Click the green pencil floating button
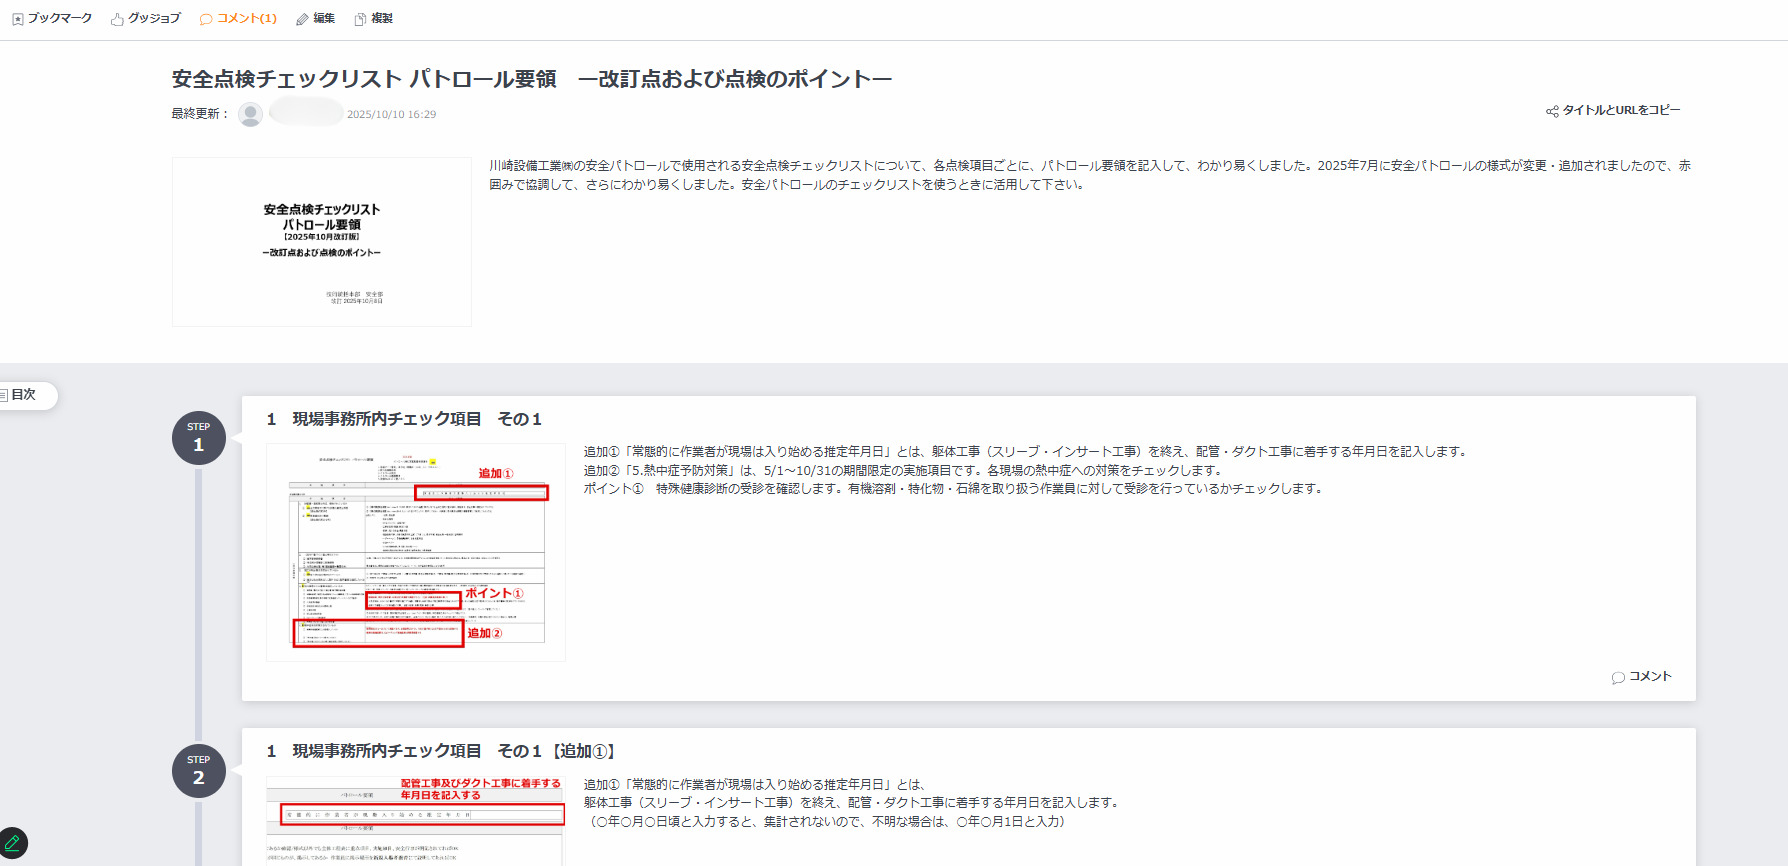The image size is (1788, 866). coord(13,843)
